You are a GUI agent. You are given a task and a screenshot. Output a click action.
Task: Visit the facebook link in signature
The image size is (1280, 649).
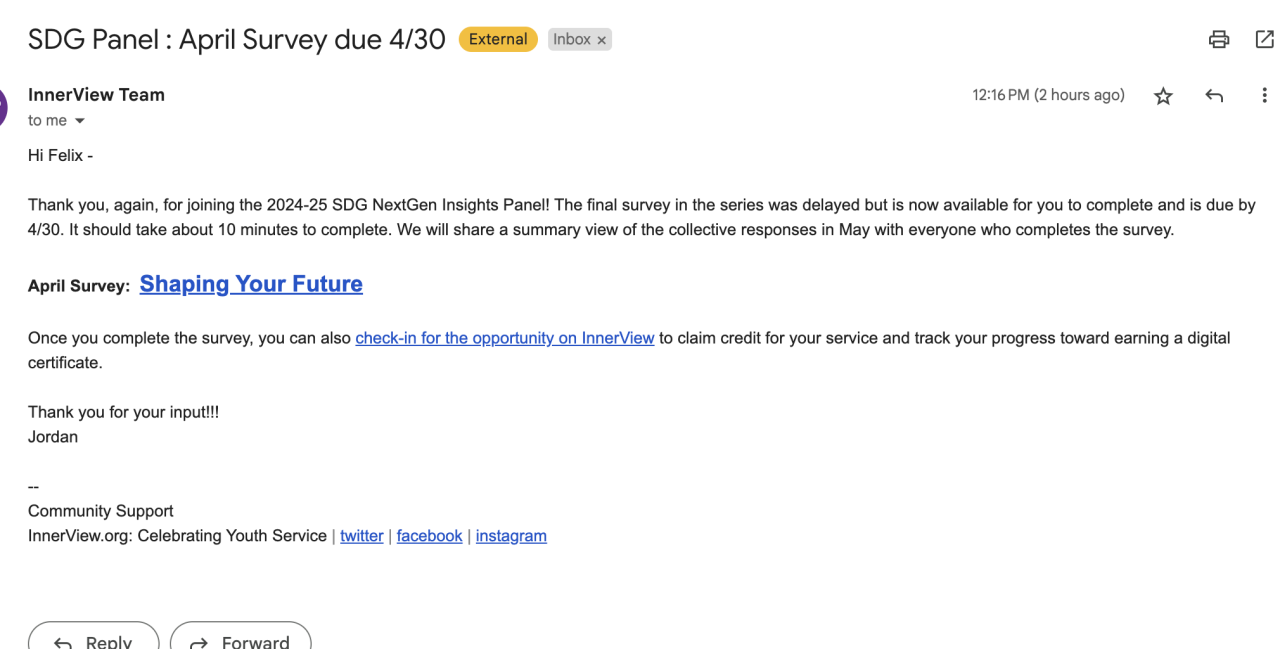click(429, 536)
